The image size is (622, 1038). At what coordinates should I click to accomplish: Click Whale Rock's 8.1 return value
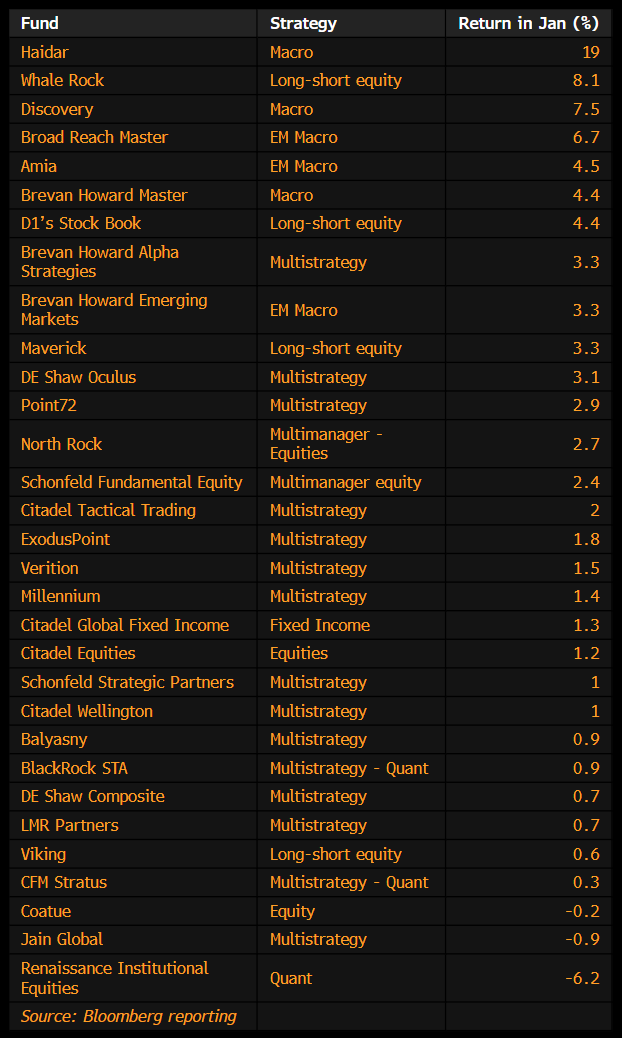click(586, 80)
